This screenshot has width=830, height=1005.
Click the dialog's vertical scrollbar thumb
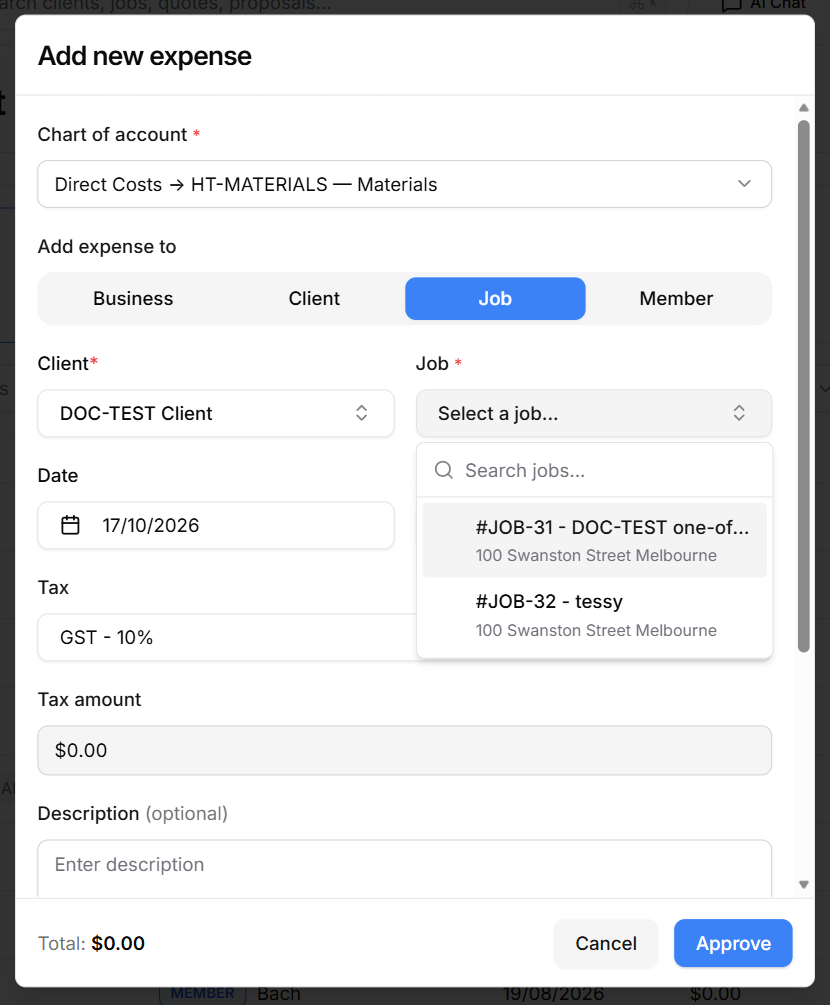click(x=804, y=386)
